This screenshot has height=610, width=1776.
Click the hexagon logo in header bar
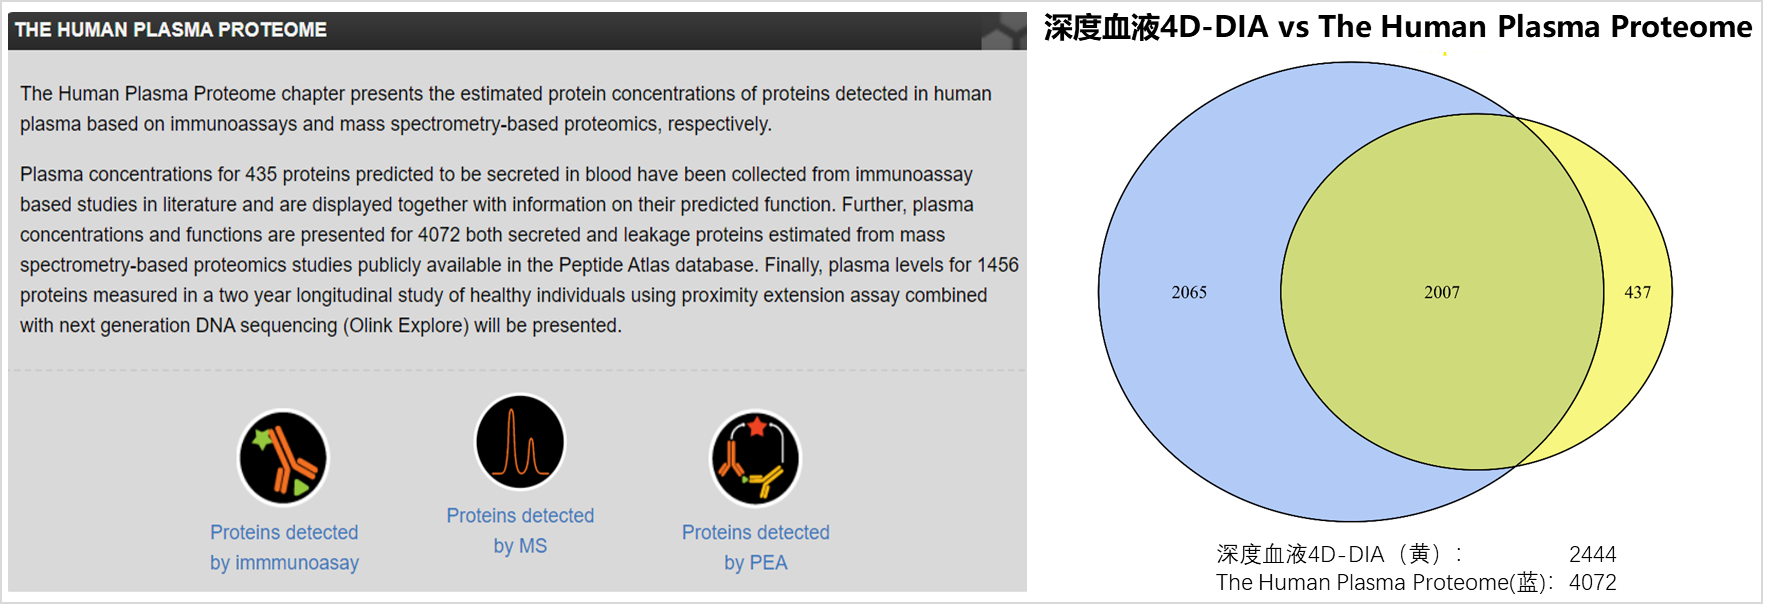click(1002, 32)
